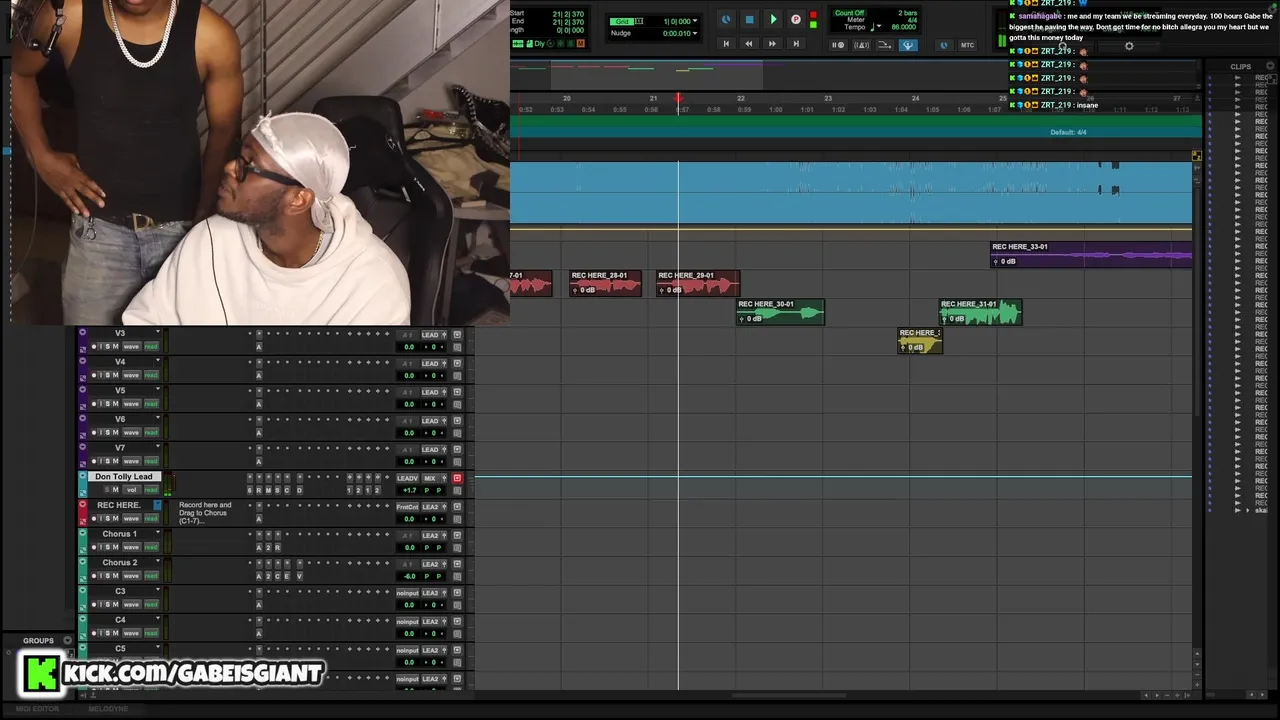Record-arm the V5 track

click(94, 404)
